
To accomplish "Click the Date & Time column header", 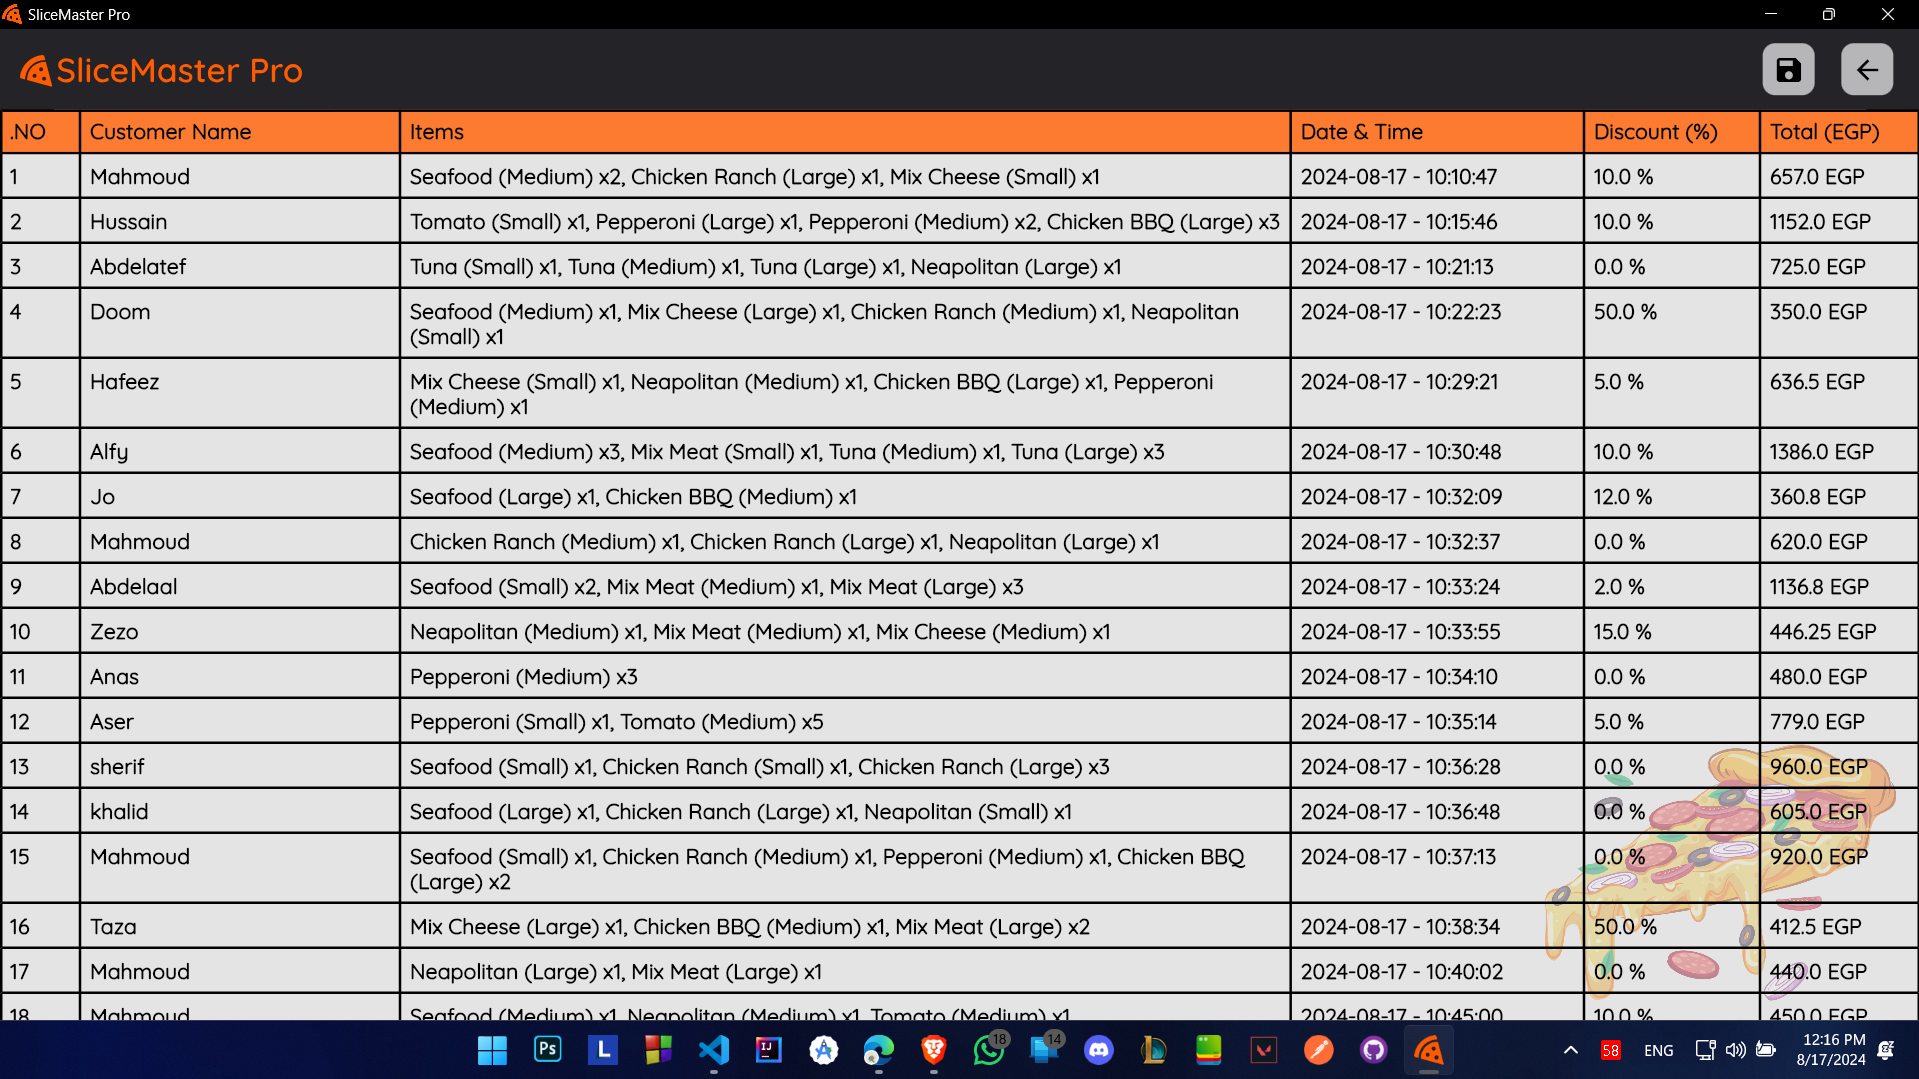I will [x=1437, y=132].
